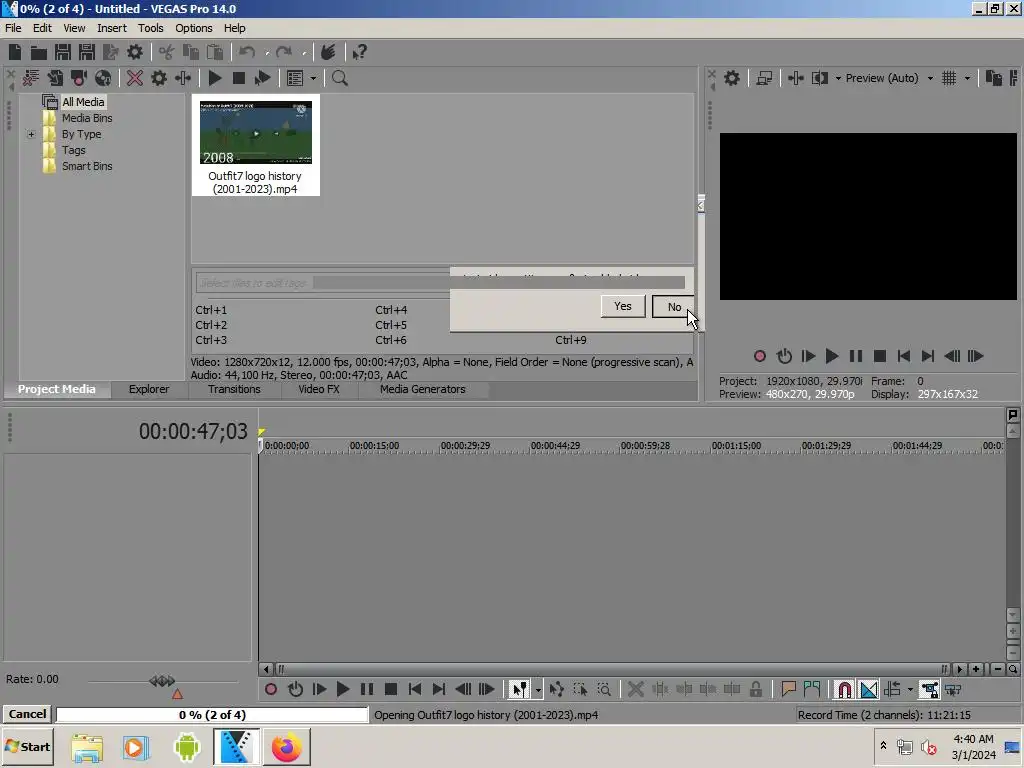The image size is (1024, 768).
Task: Open the Options menu
Action: click(x=193, y=28)
